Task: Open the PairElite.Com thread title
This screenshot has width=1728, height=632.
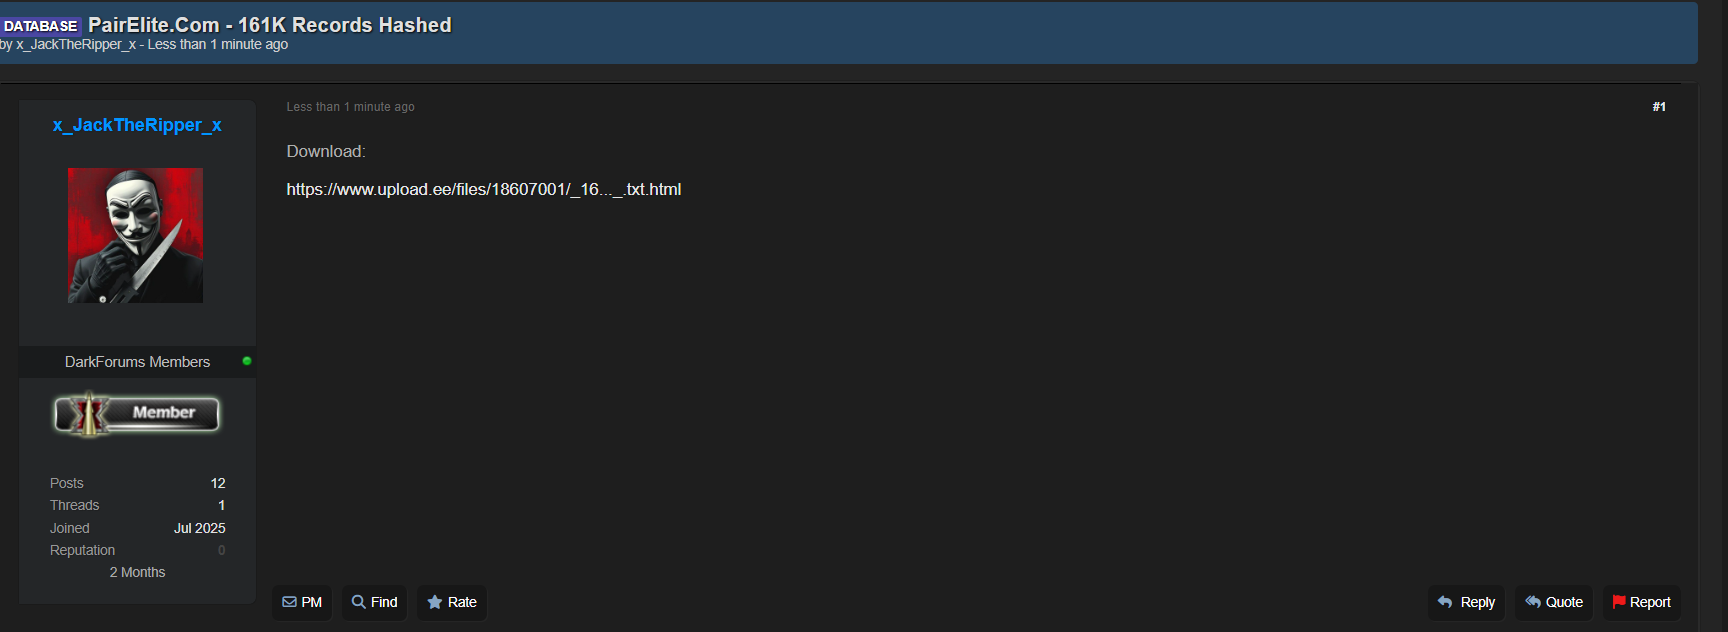Action: point(270,25)
